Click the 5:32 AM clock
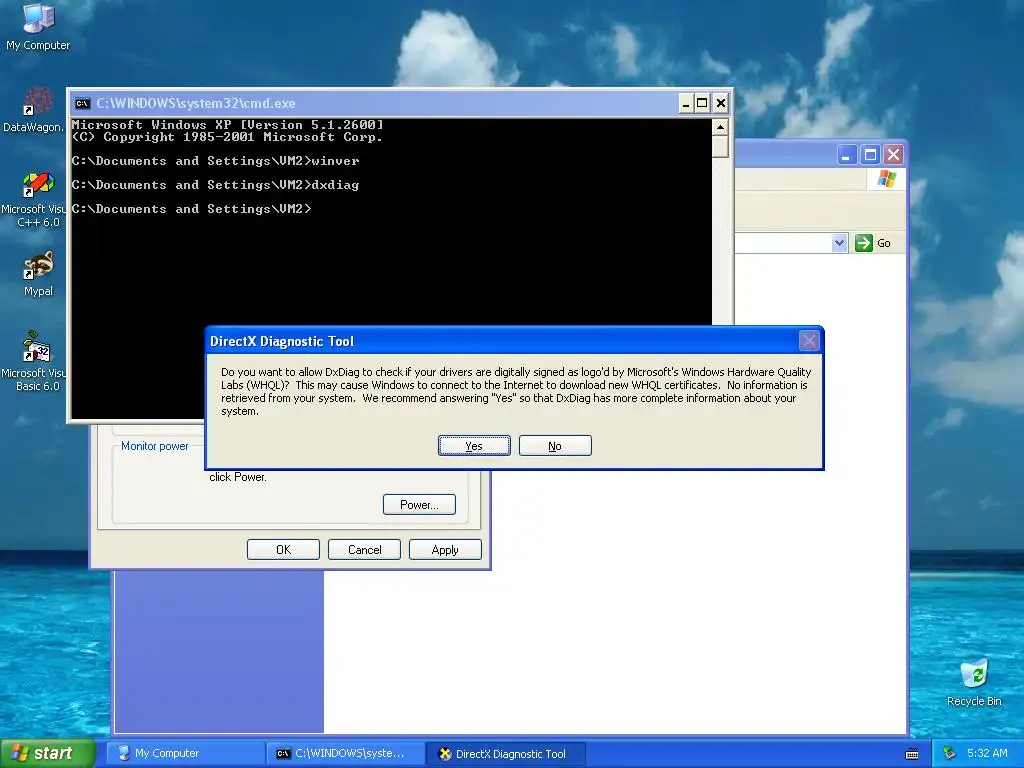1024x768 pixels. pyautogui.click(x=987, y=754)
